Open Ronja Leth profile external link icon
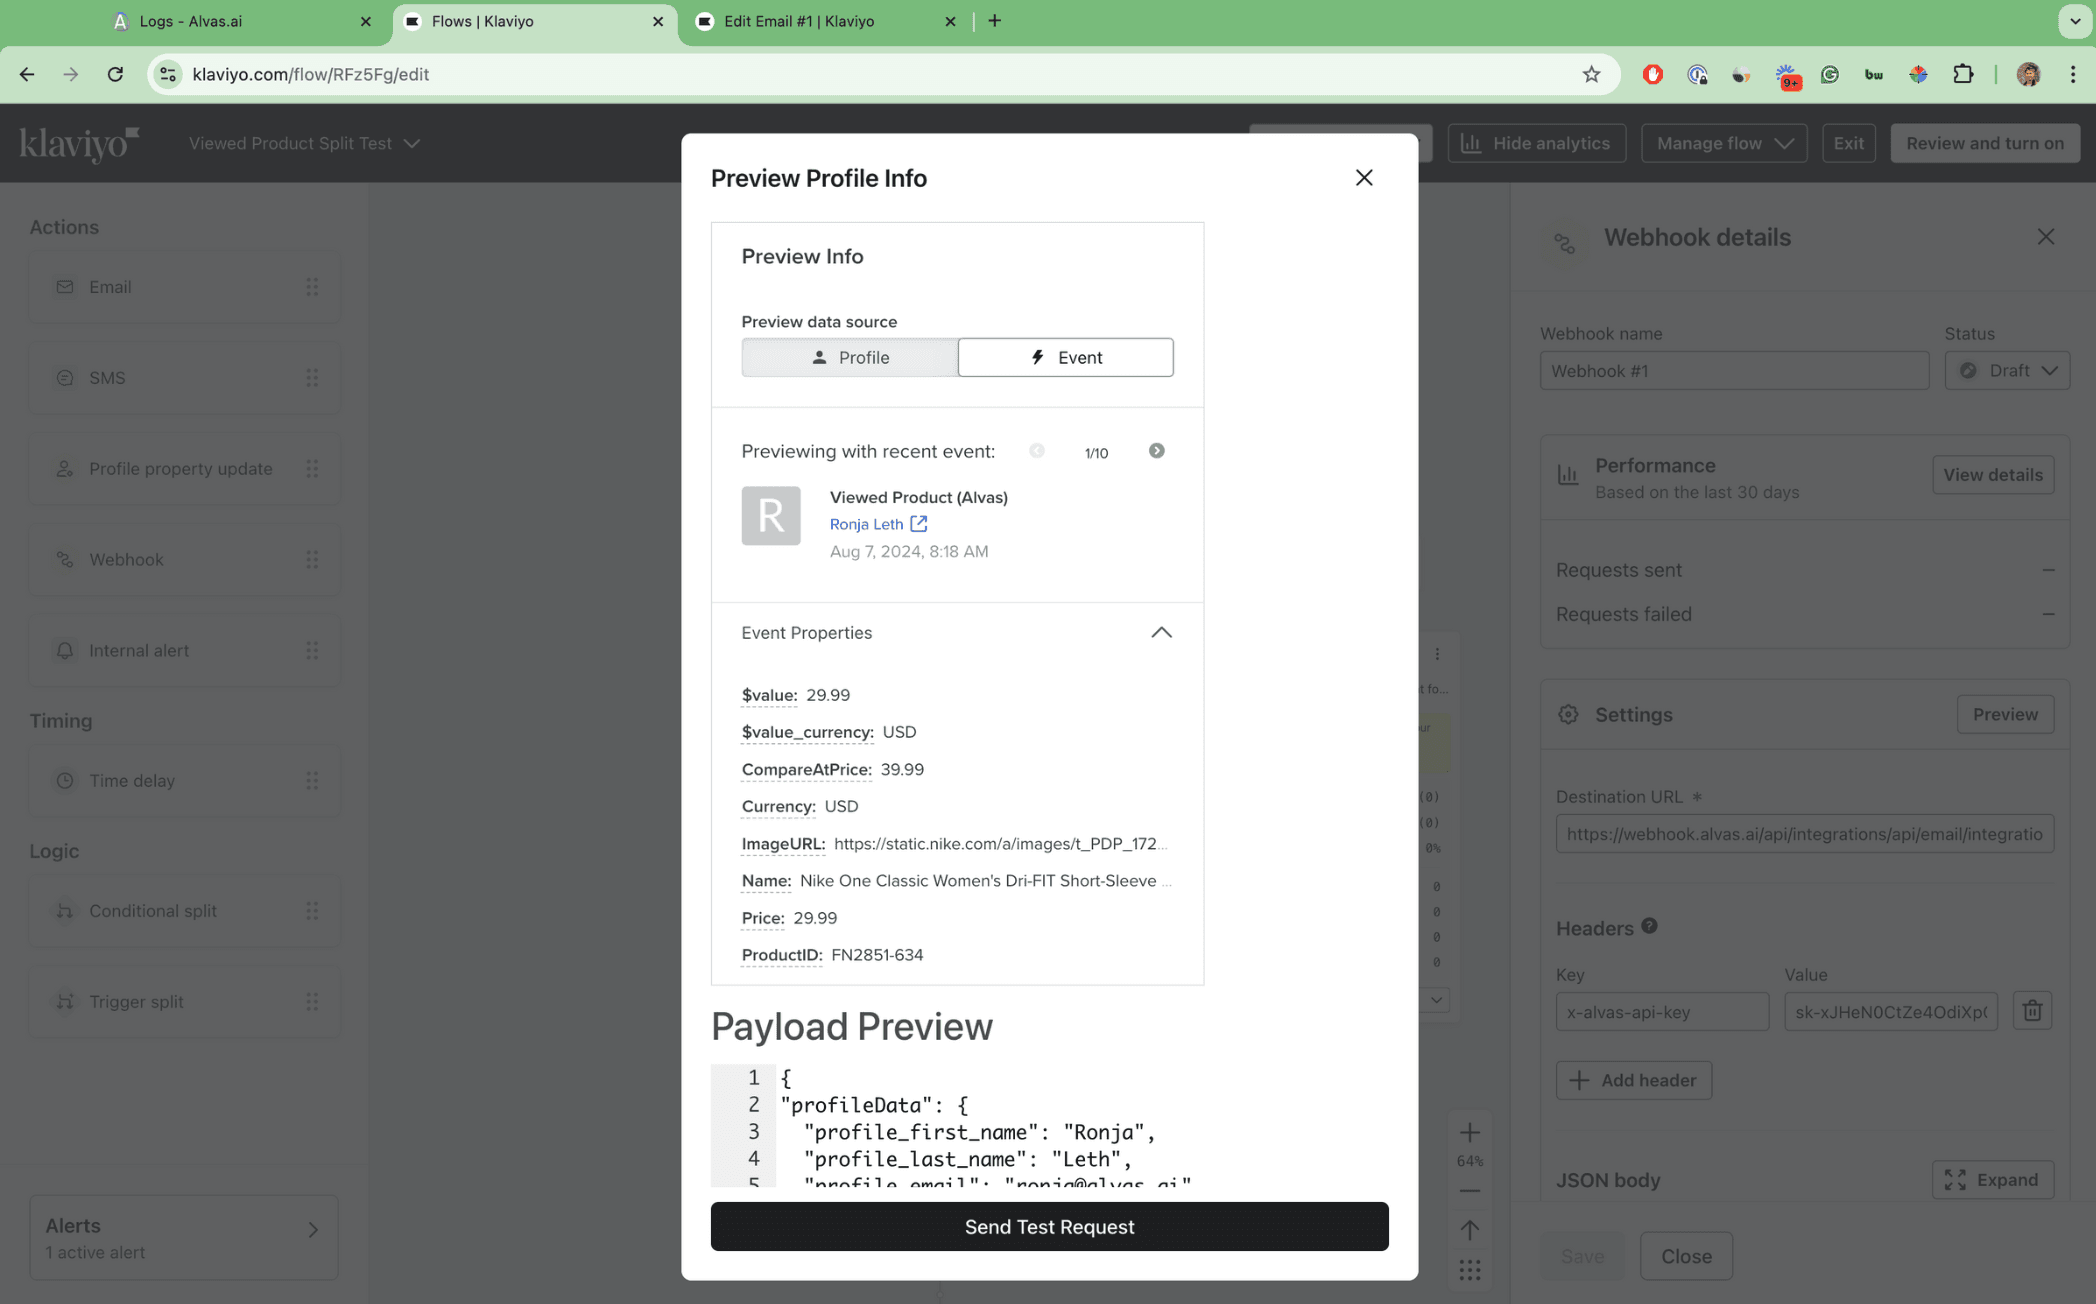This screenshot has height=1304, width=2096. (x=918, y=523)
